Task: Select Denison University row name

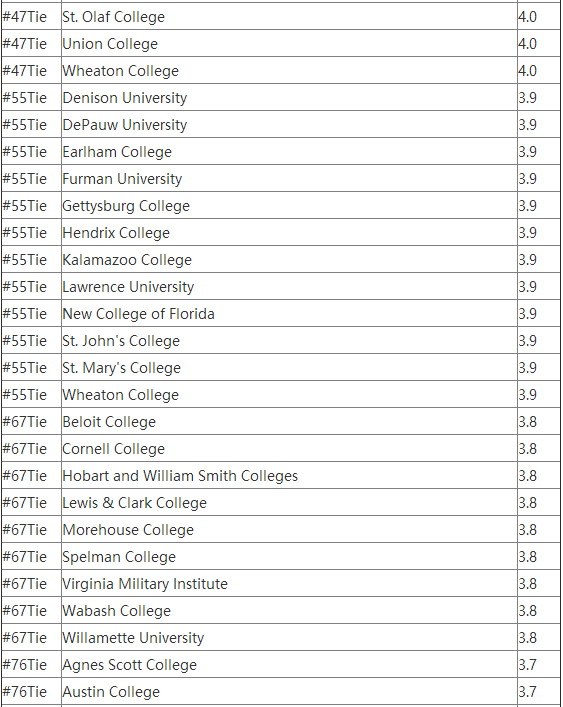Action: tap(289, 97)
